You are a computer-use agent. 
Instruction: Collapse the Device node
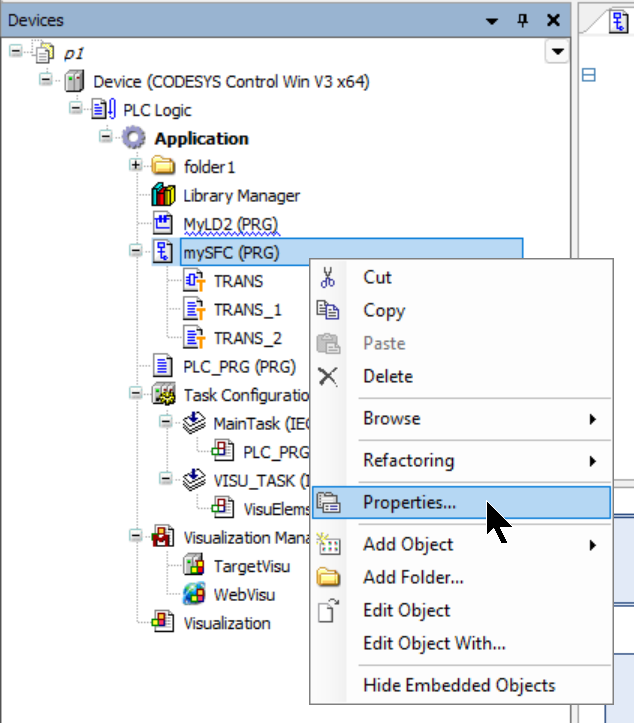[45, 79]
